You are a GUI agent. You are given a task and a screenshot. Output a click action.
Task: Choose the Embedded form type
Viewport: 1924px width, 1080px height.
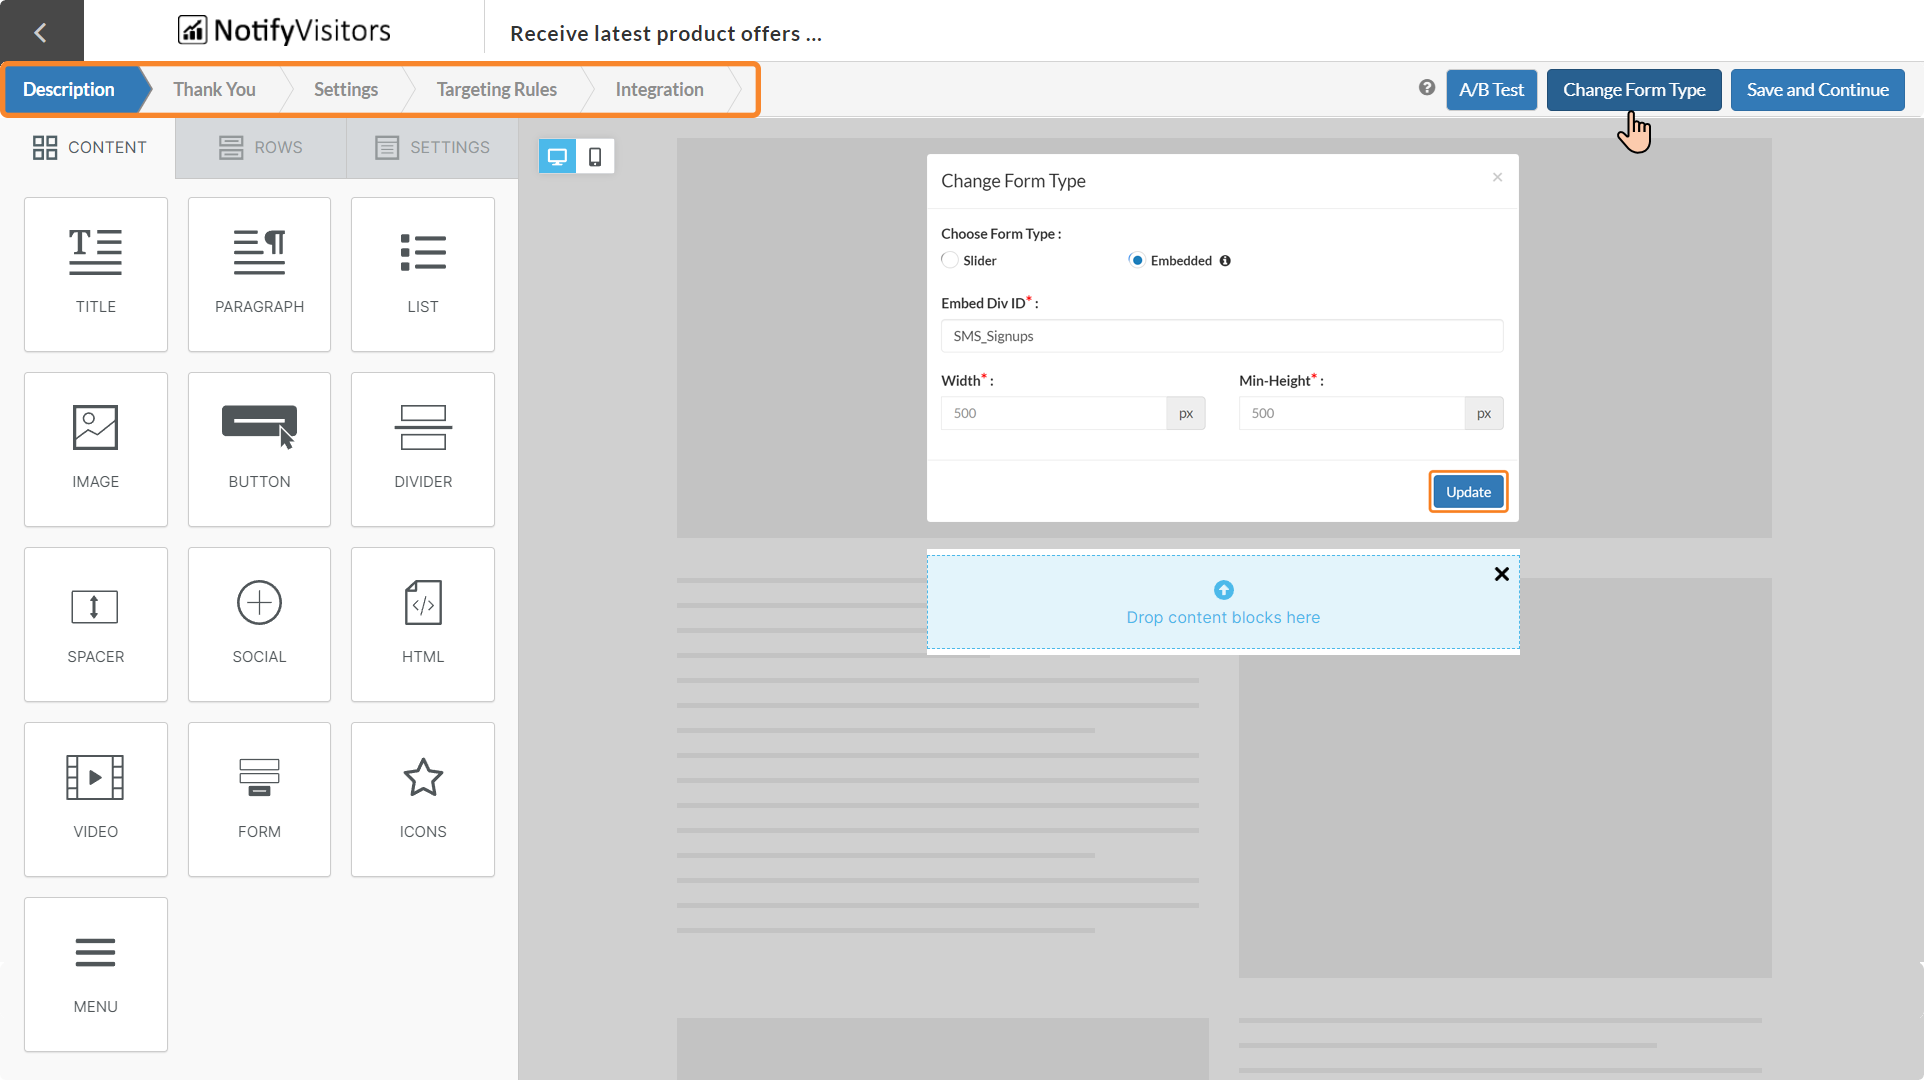pos(1137,260)
